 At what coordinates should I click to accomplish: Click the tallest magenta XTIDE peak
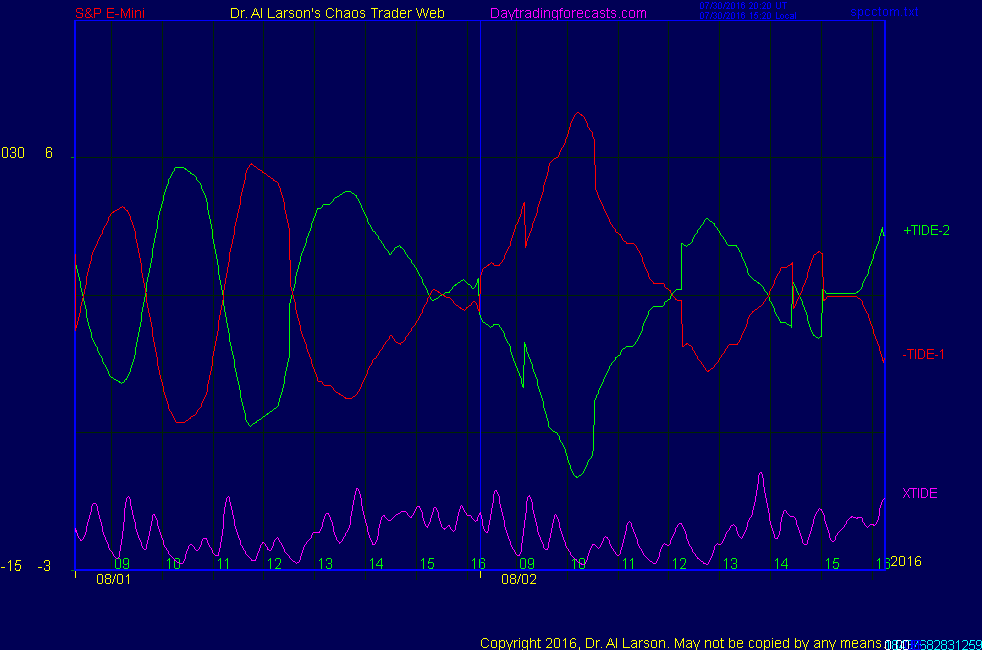point(761,474)
